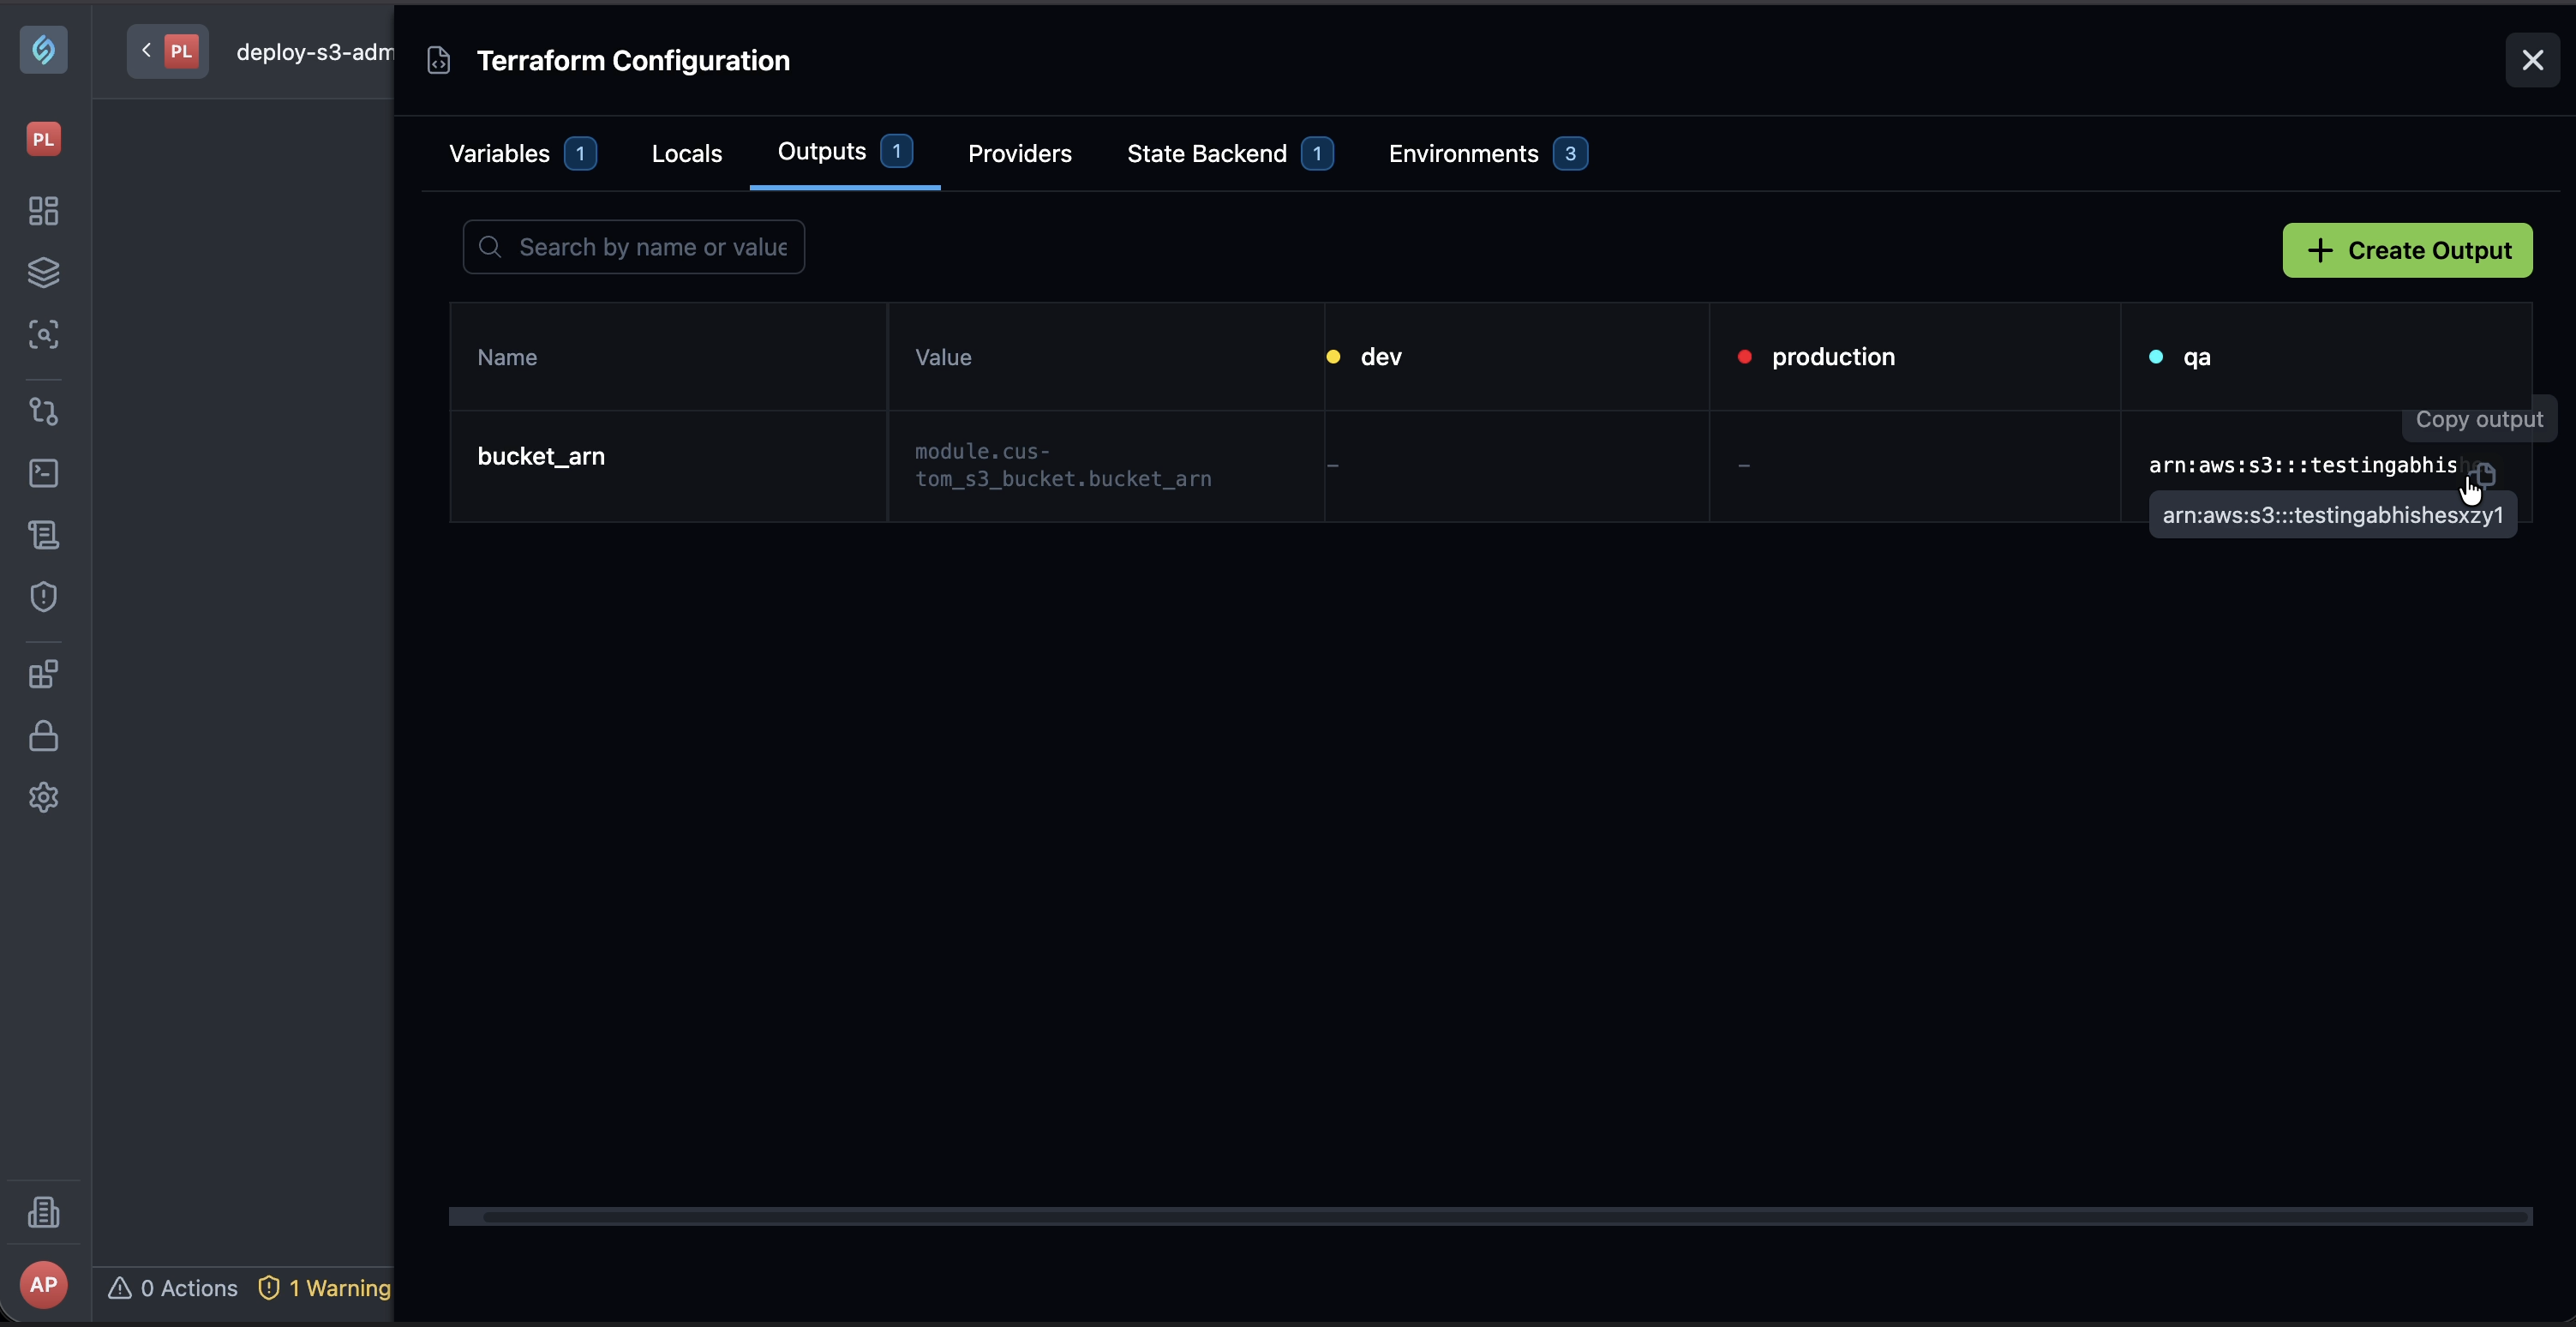Open the AP user avatar
This screenshot has width=2576, height=1327.
click(43, 1284)
